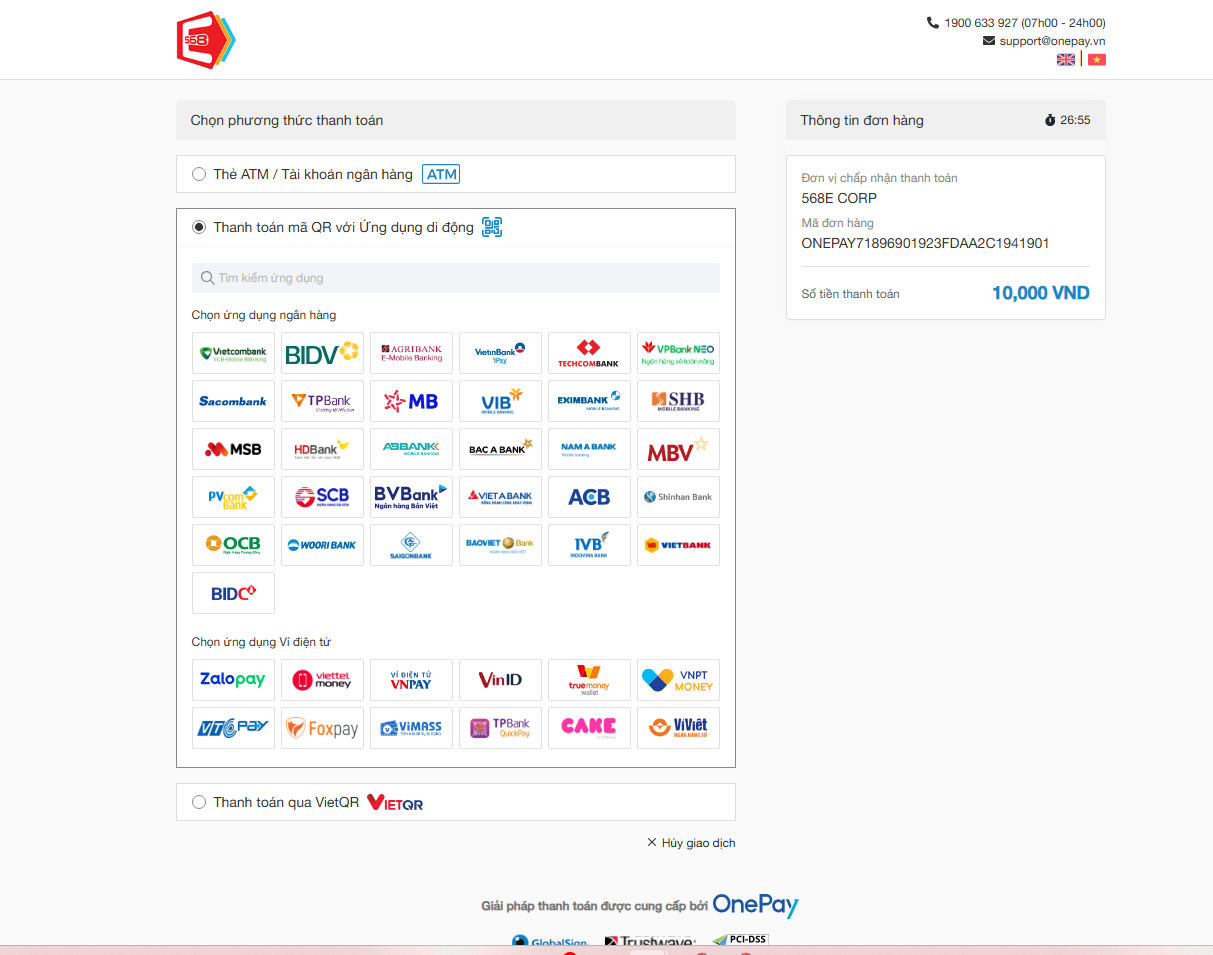Viewport: 1213px width, 955px height.
Task: Pick the ViViet wallet tile
Action: pyautogui.click(x=678, y=728)
